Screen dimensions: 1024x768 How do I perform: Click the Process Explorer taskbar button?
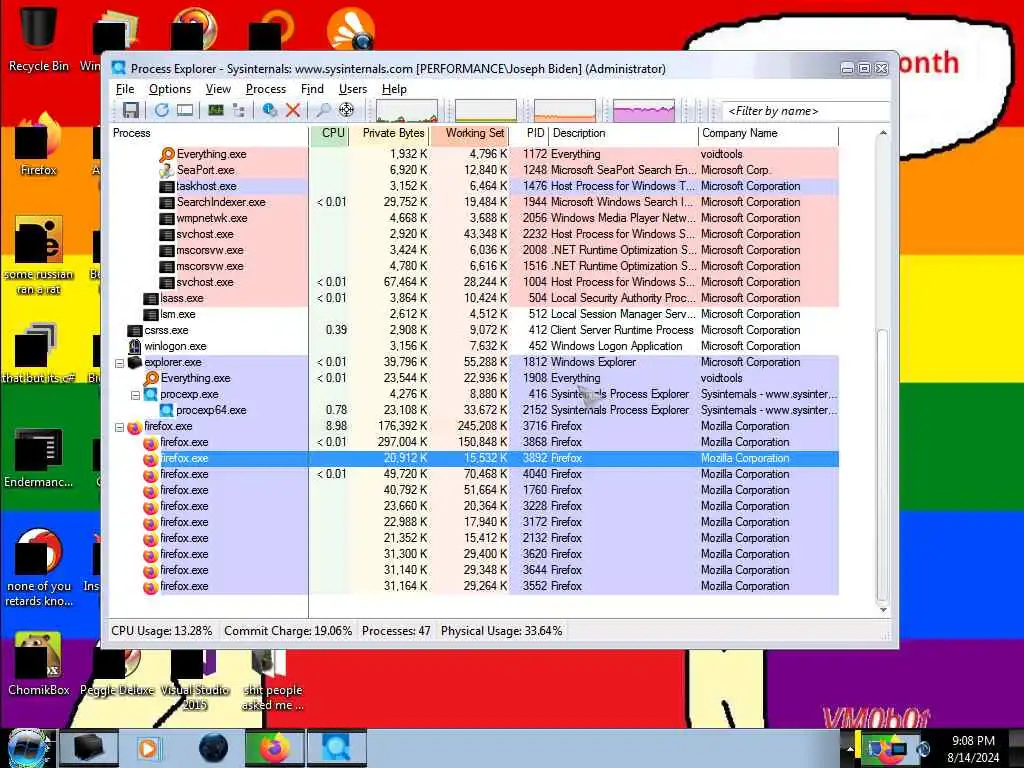pos(337,748)
